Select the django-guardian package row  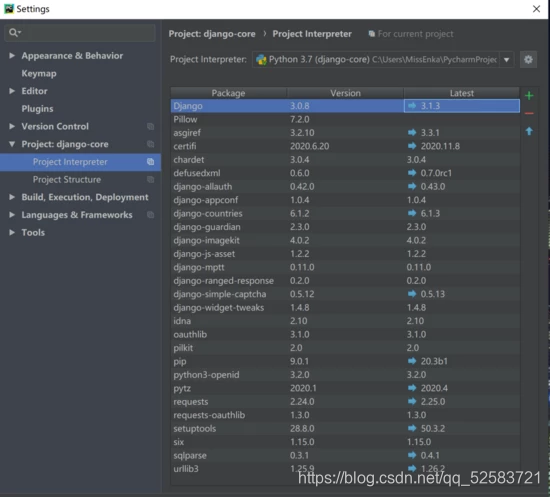(x=345, y=227)
